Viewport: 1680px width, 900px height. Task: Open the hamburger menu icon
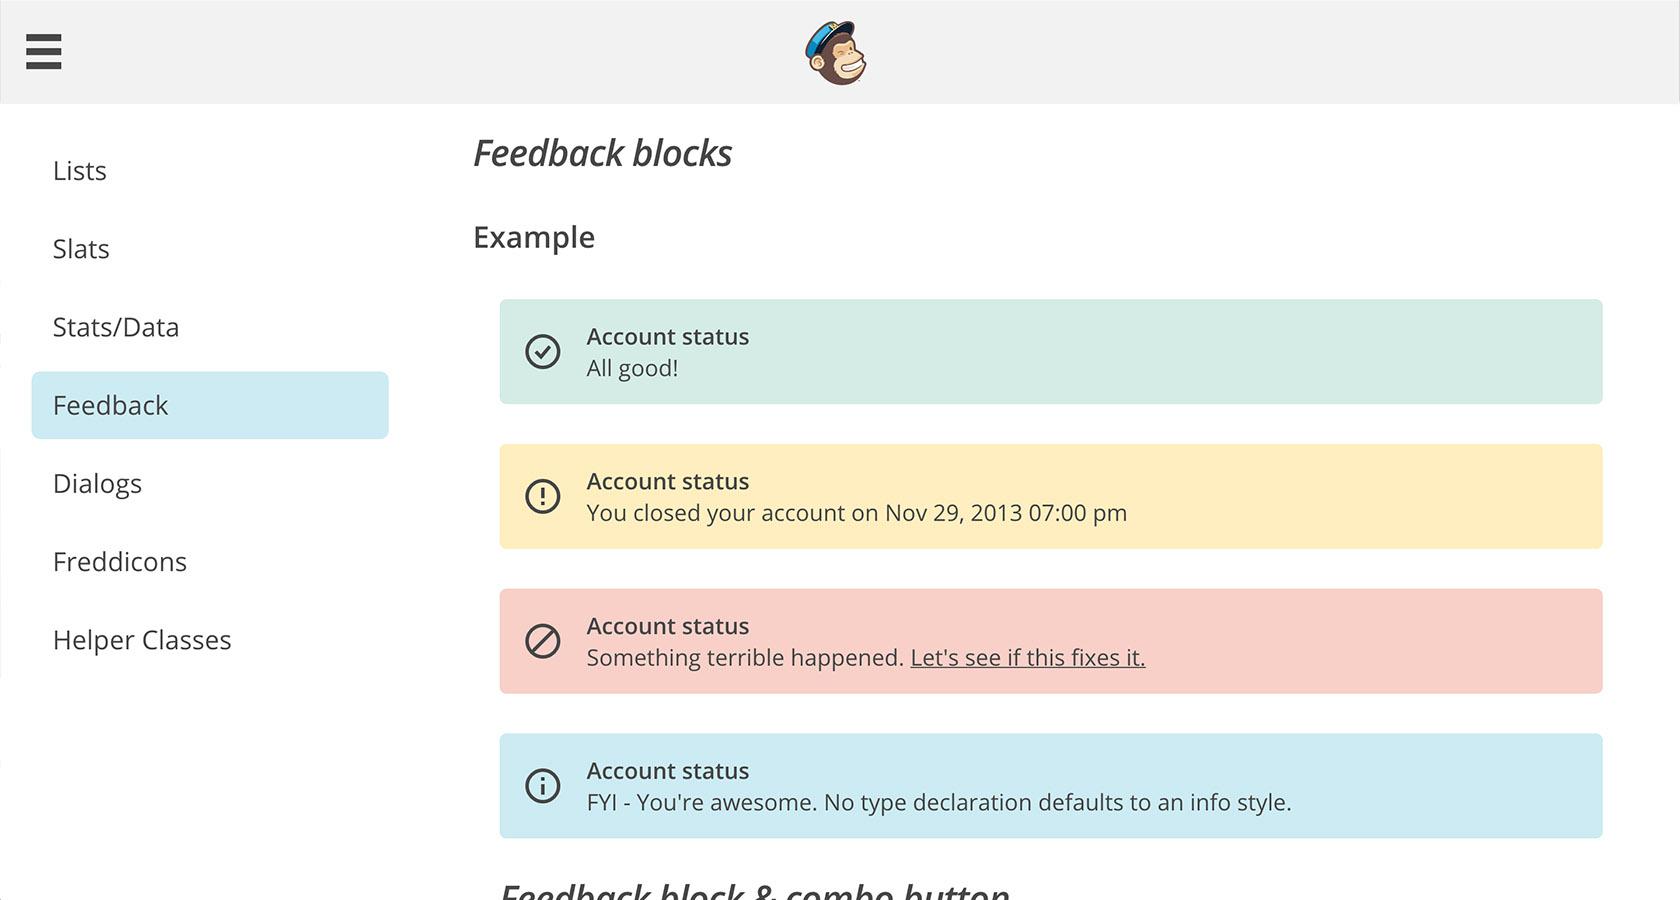pos(44,51)
